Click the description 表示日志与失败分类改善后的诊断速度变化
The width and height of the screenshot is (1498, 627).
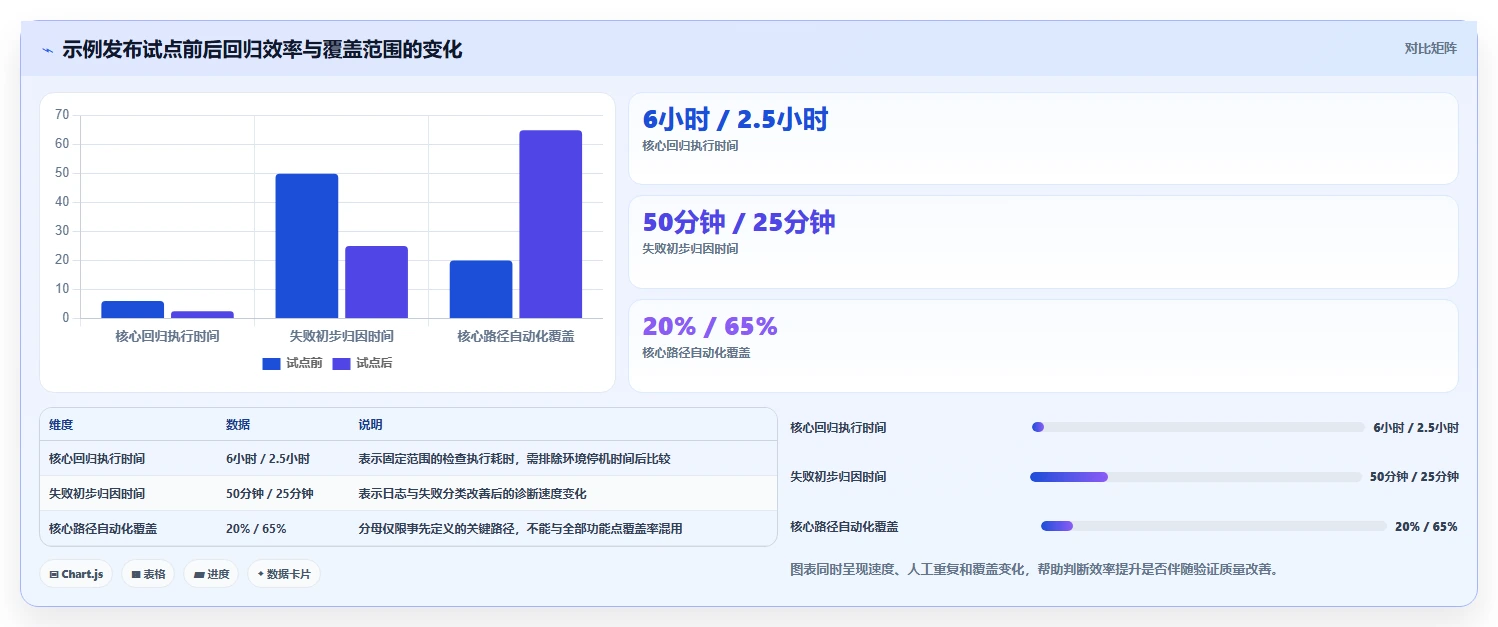tap(472, 494)
